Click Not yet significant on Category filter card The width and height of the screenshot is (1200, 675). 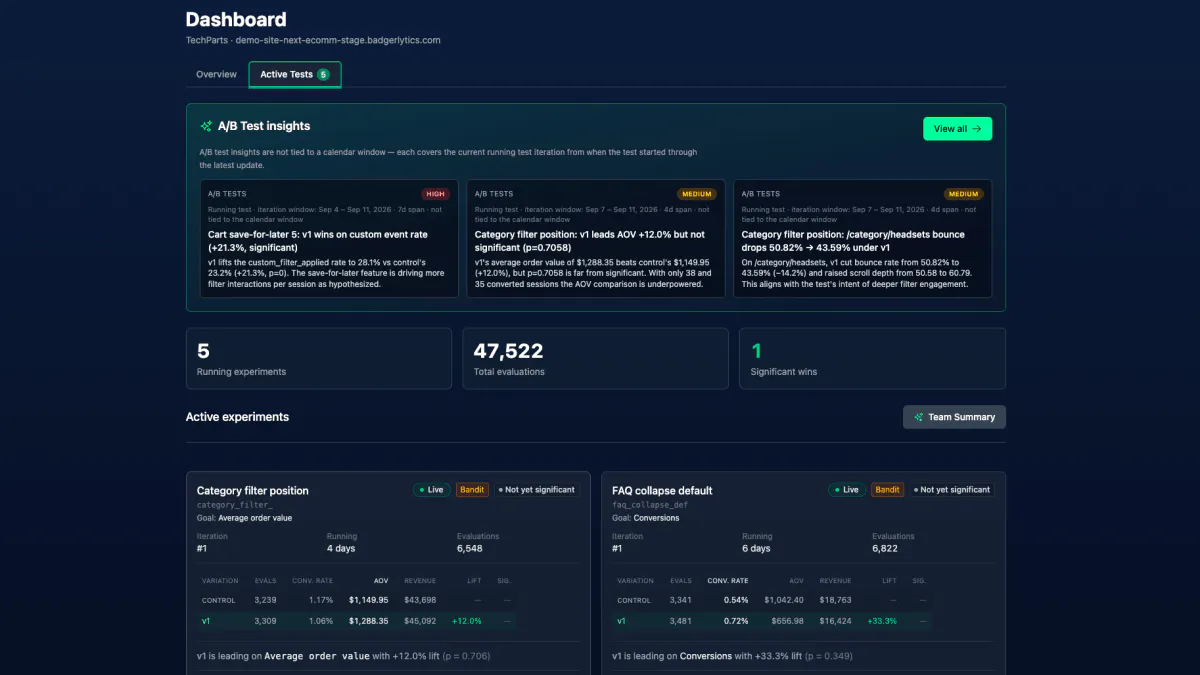pyautogui.click(x=536, y=490)
